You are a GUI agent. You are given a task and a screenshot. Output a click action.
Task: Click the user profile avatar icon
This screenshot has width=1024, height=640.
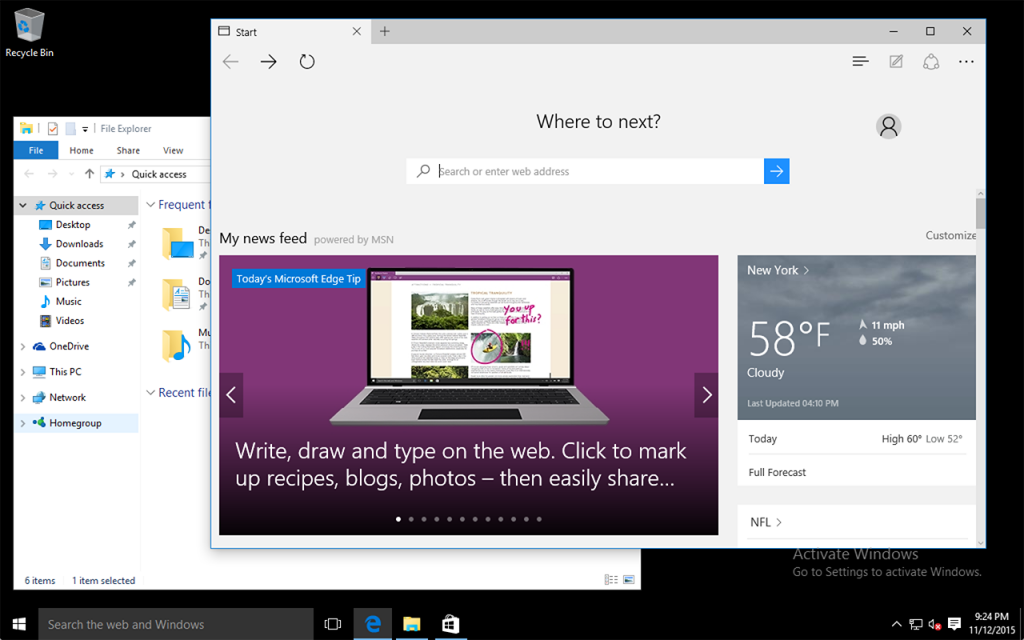888,126
